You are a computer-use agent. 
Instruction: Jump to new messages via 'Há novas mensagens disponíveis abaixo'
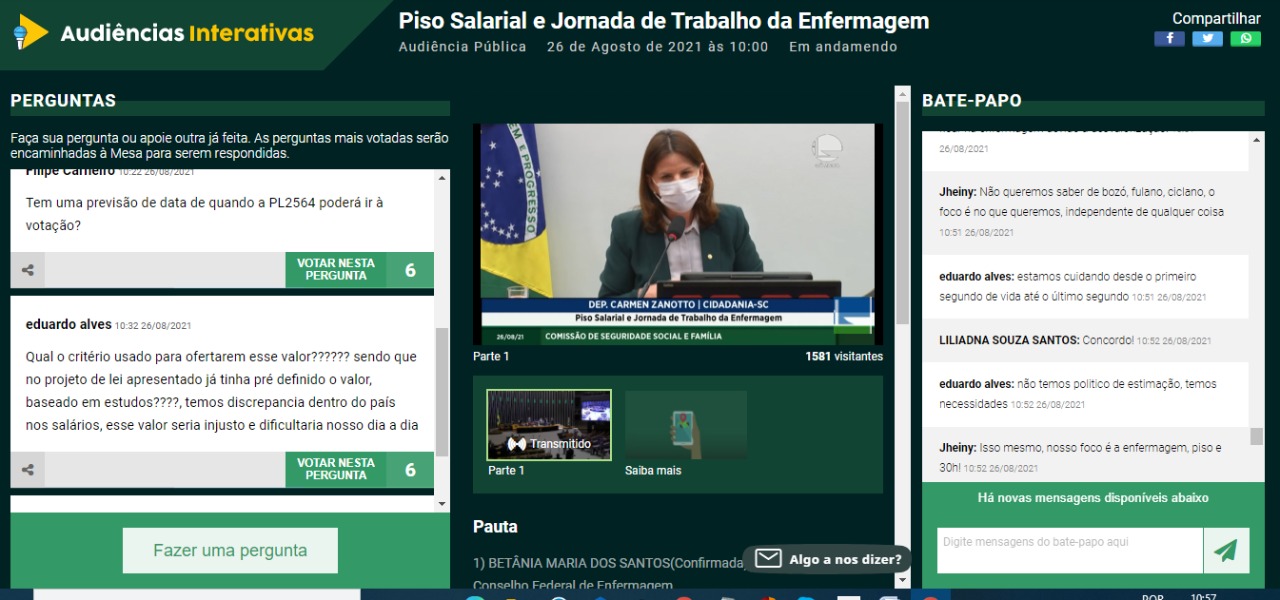pos(1093,498)
